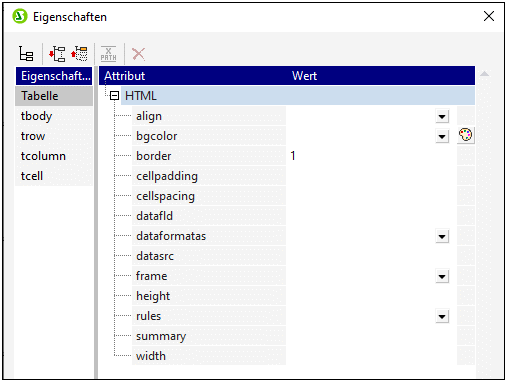Select tcell in the properties list

click(x=54, y=176)
